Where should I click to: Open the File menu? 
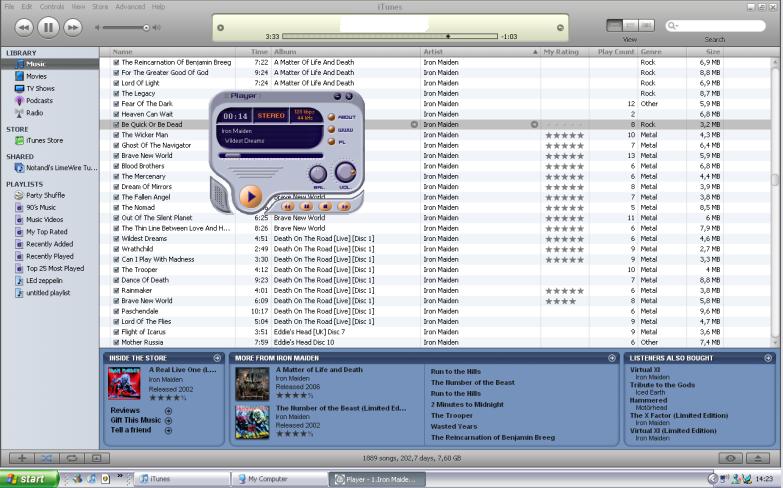click(x=9, y=6)
